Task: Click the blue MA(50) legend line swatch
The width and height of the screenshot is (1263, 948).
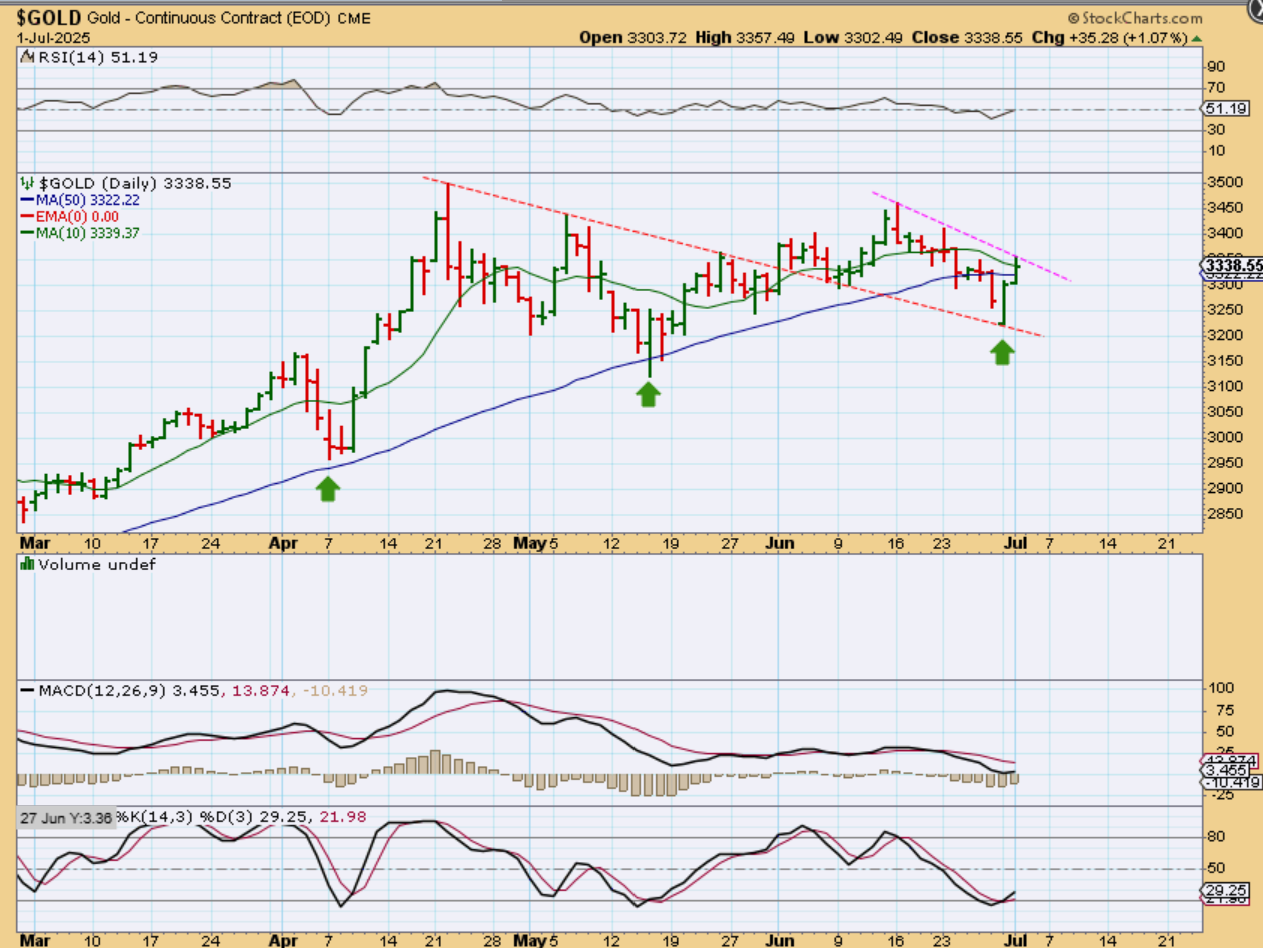Action: (27, 200)
